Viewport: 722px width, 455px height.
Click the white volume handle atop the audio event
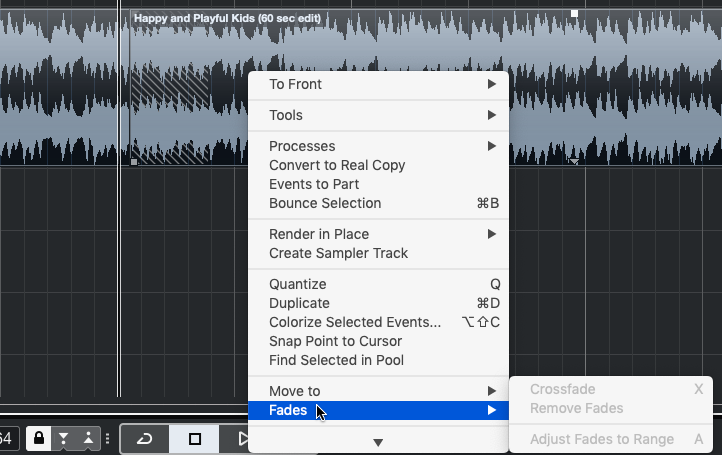(x=574, y=14)
